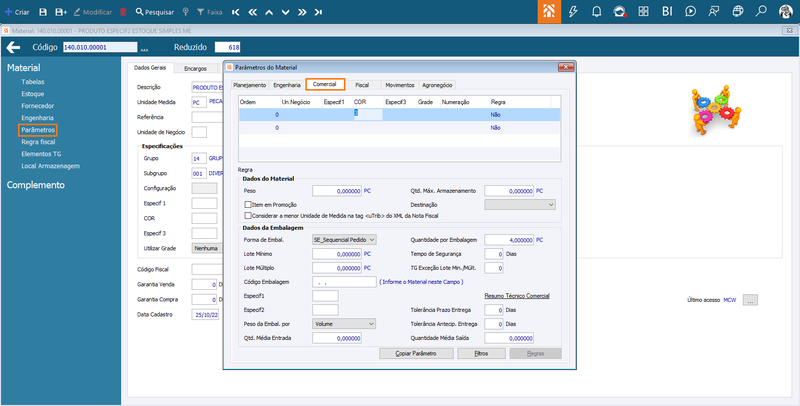
Task: Check Considerar a menor Unidade de Medida
Action: [249, 215]
